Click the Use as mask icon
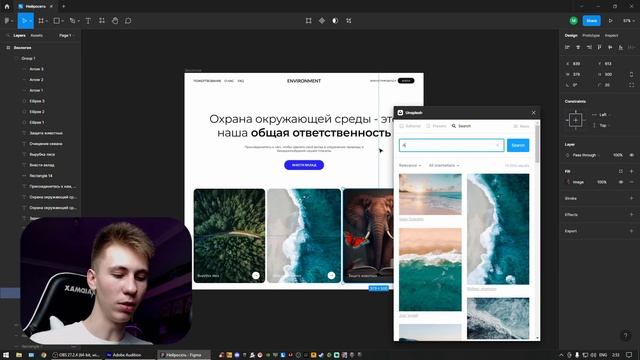The height and width of the screenshot is (360, 640). 335,21
